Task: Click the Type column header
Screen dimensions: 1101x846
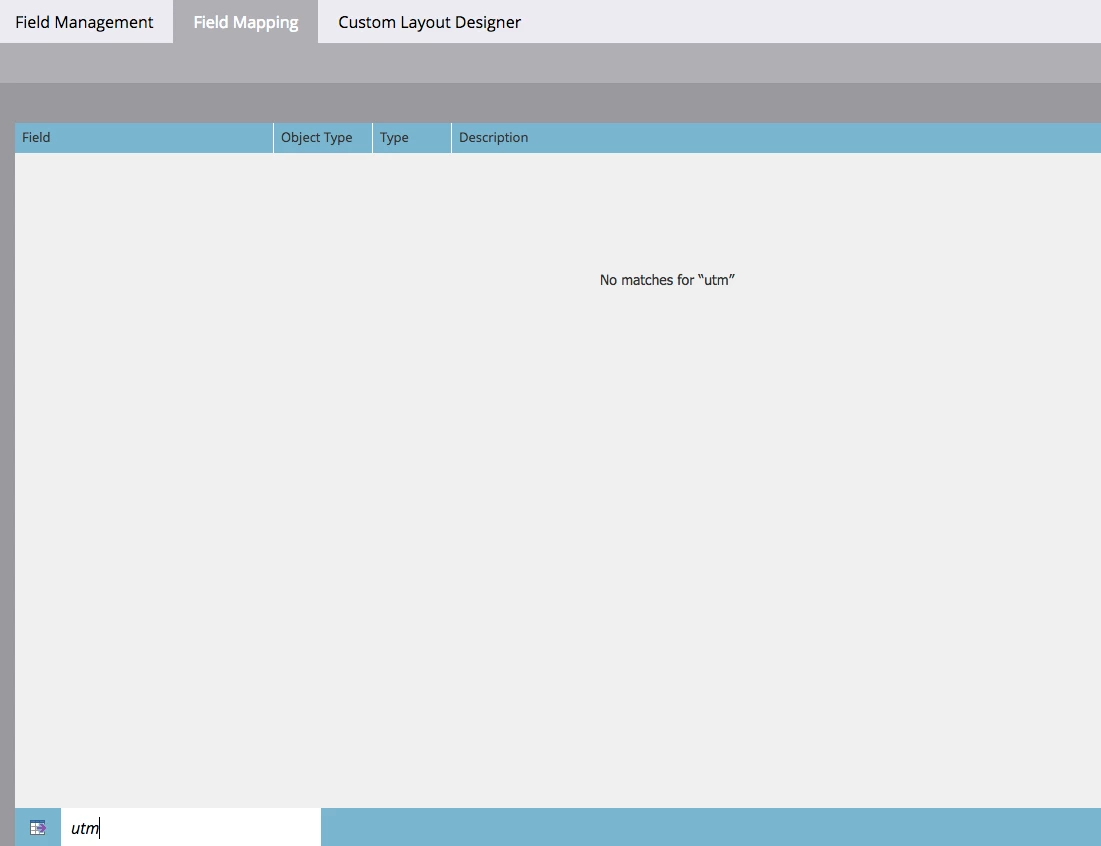Action: click(x=412, y=138)
